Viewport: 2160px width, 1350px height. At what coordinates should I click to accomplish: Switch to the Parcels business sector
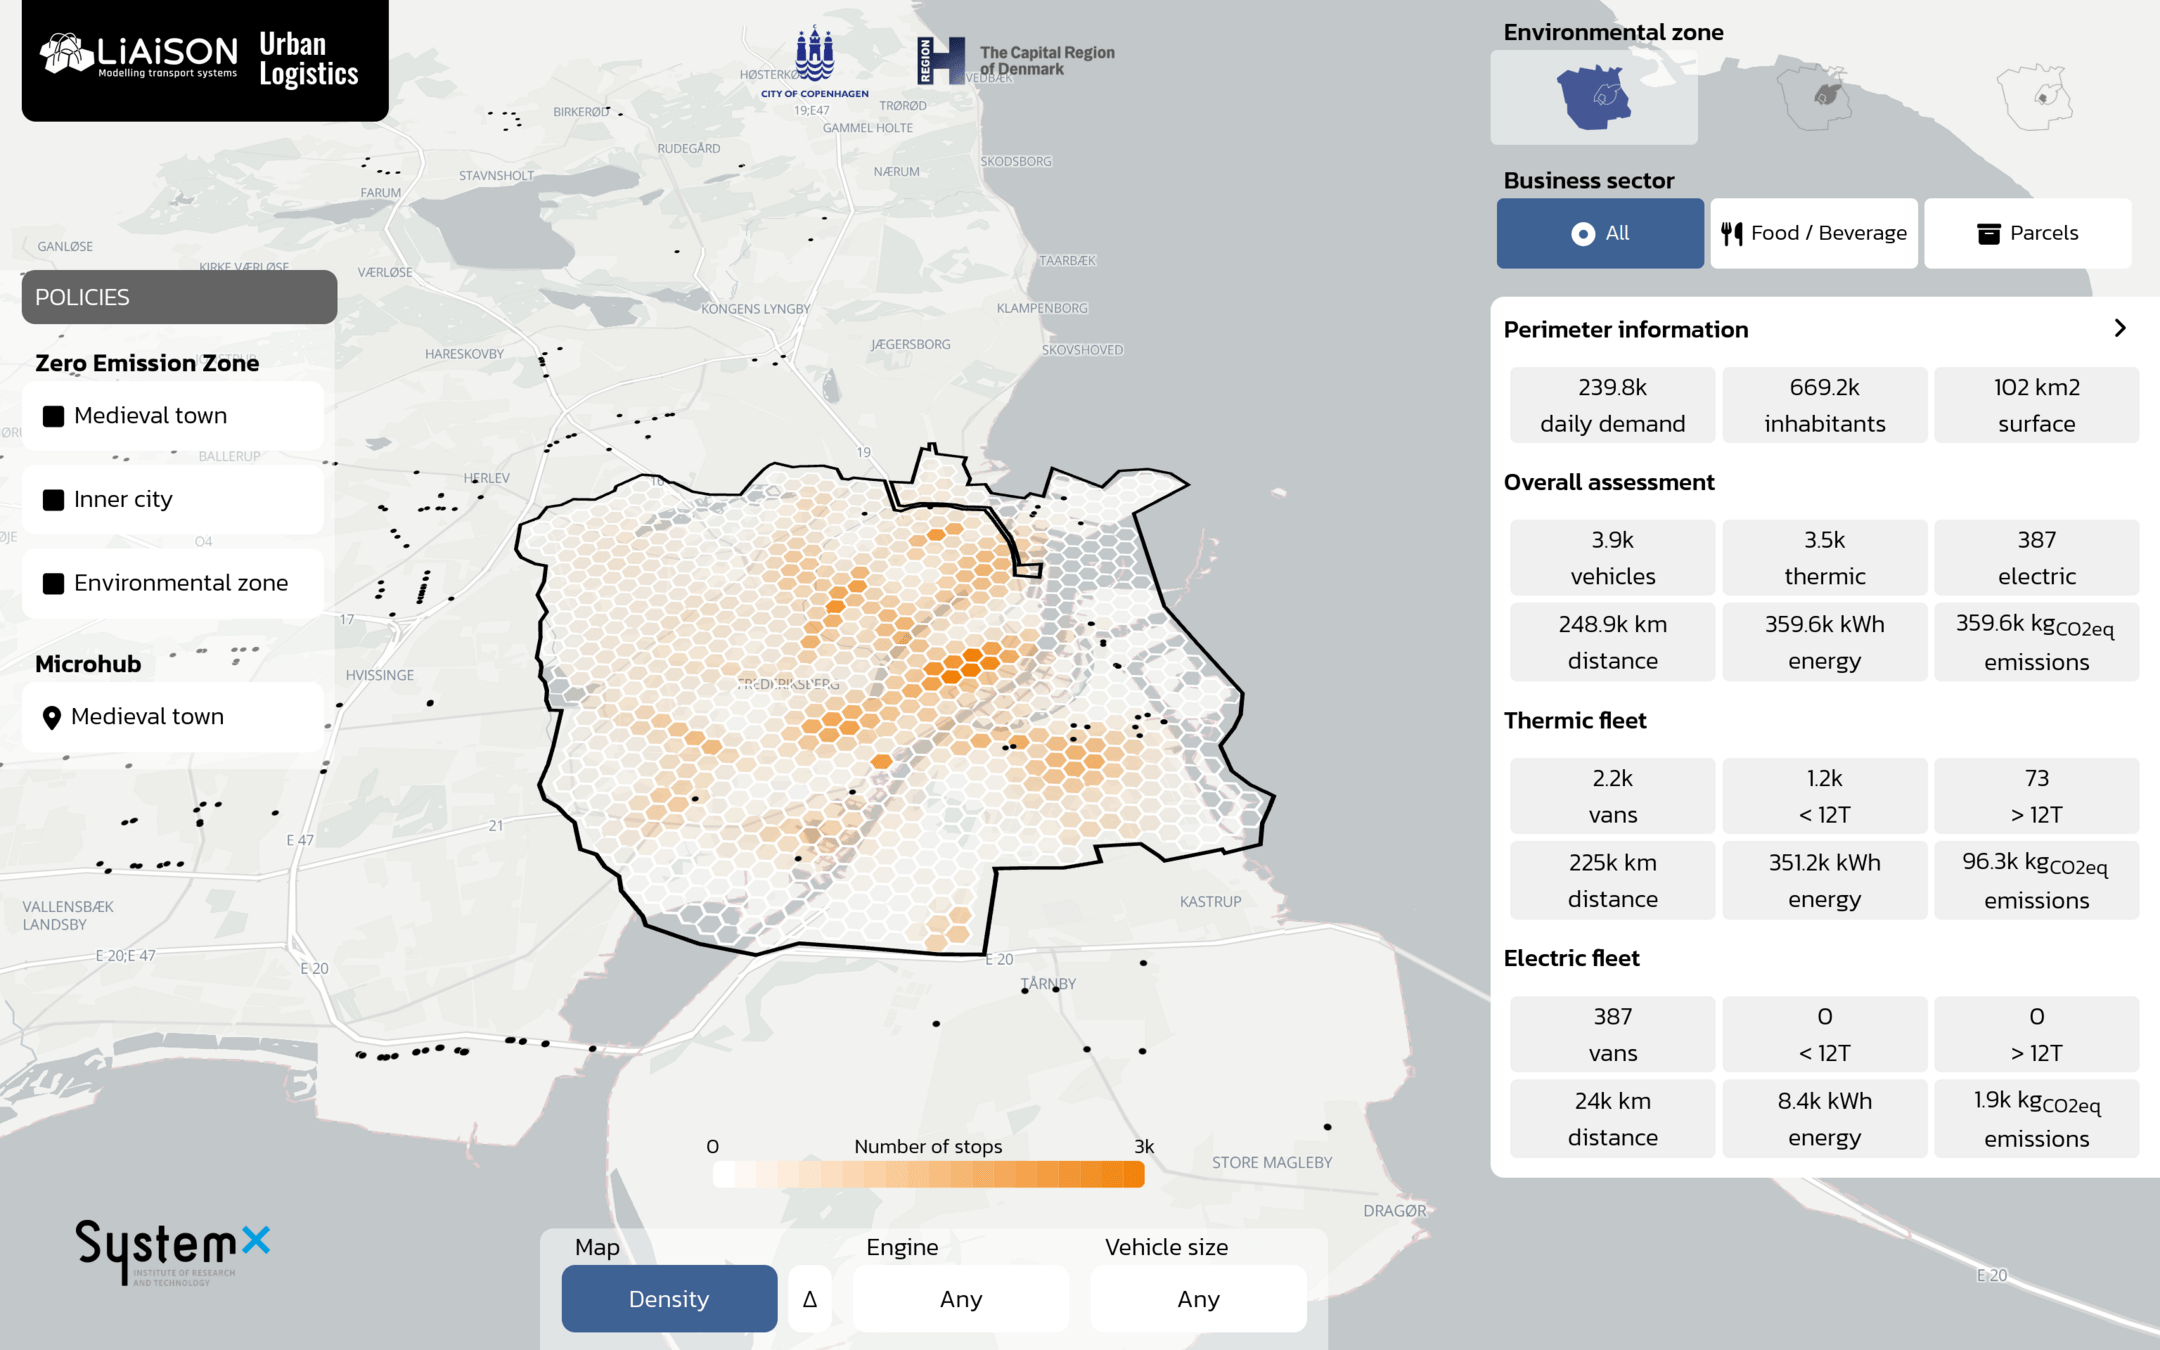coord(2028,233)
